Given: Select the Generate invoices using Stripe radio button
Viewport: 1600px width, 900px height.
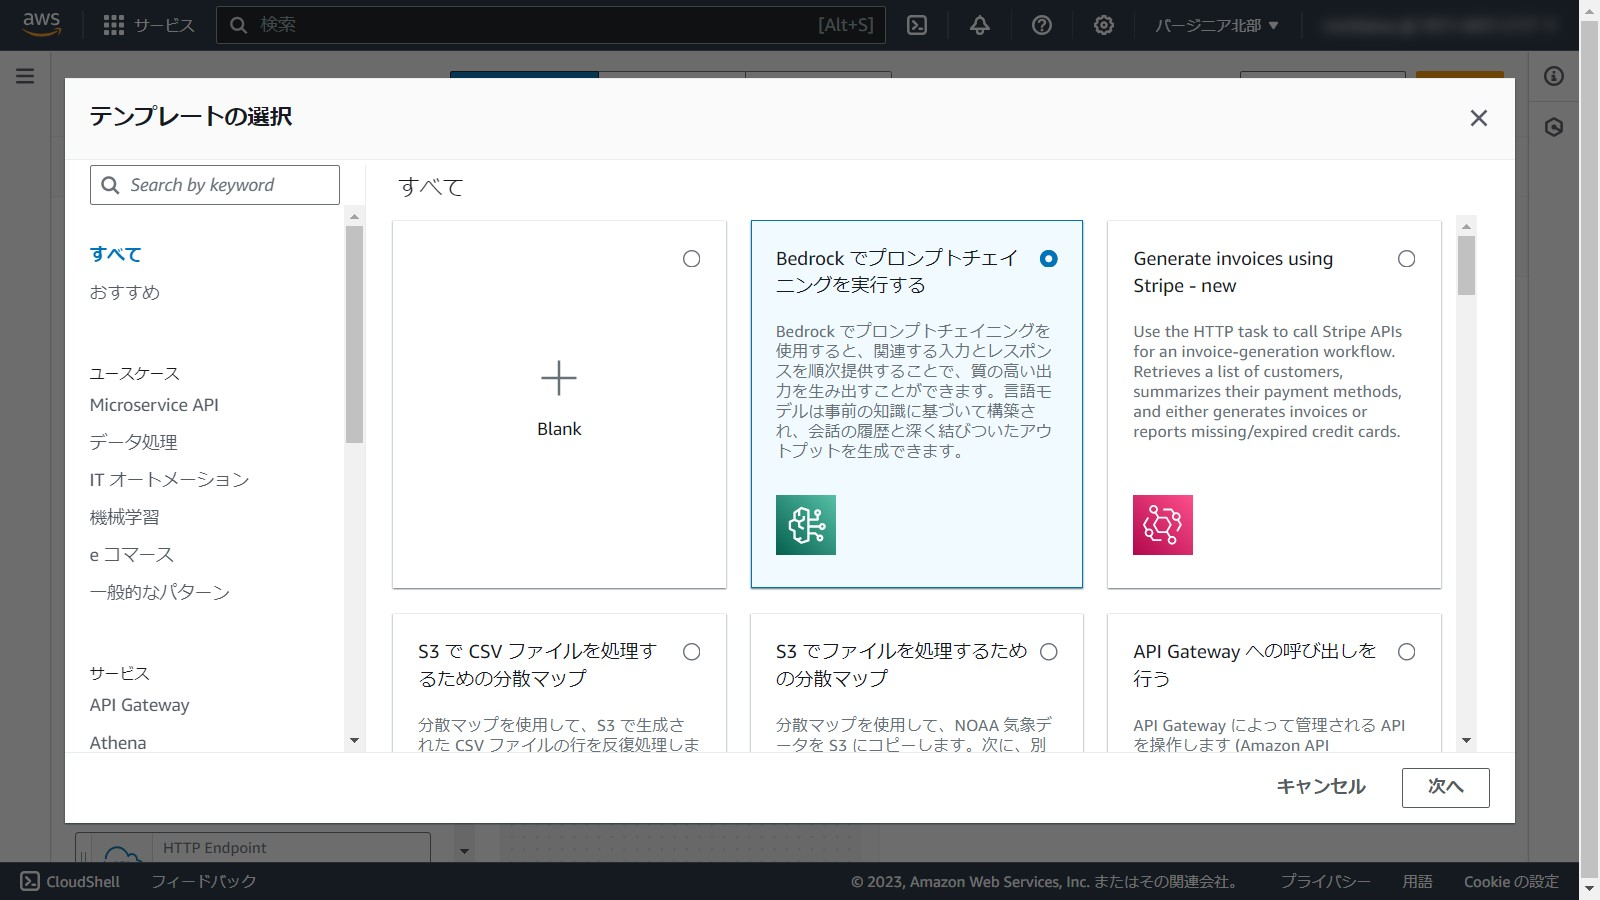Looking at the screenshot, I should point(1406,259).
